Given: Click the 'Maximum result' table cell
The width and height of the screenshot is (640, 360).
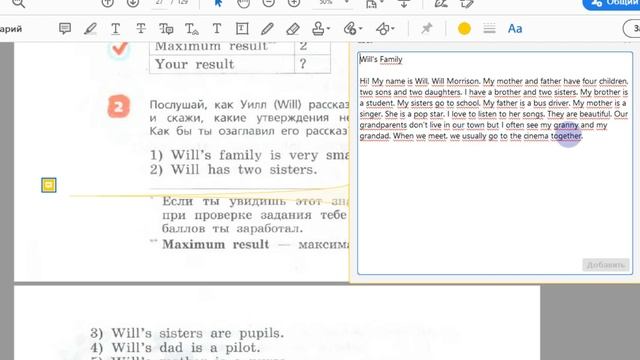Looking at the screenshot, I should click(222, 47).
